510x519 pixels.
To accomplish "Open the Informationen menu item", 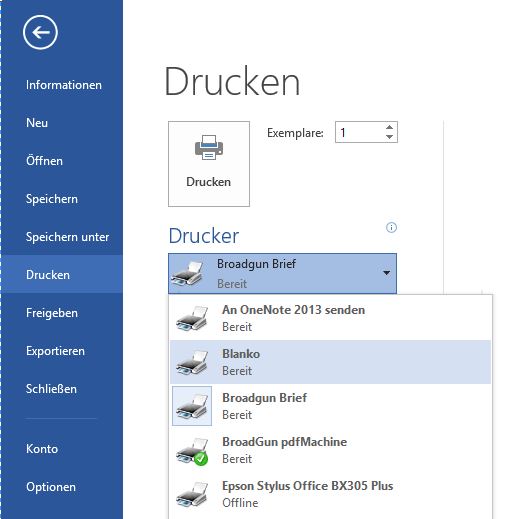I will (x=64, y=85).
